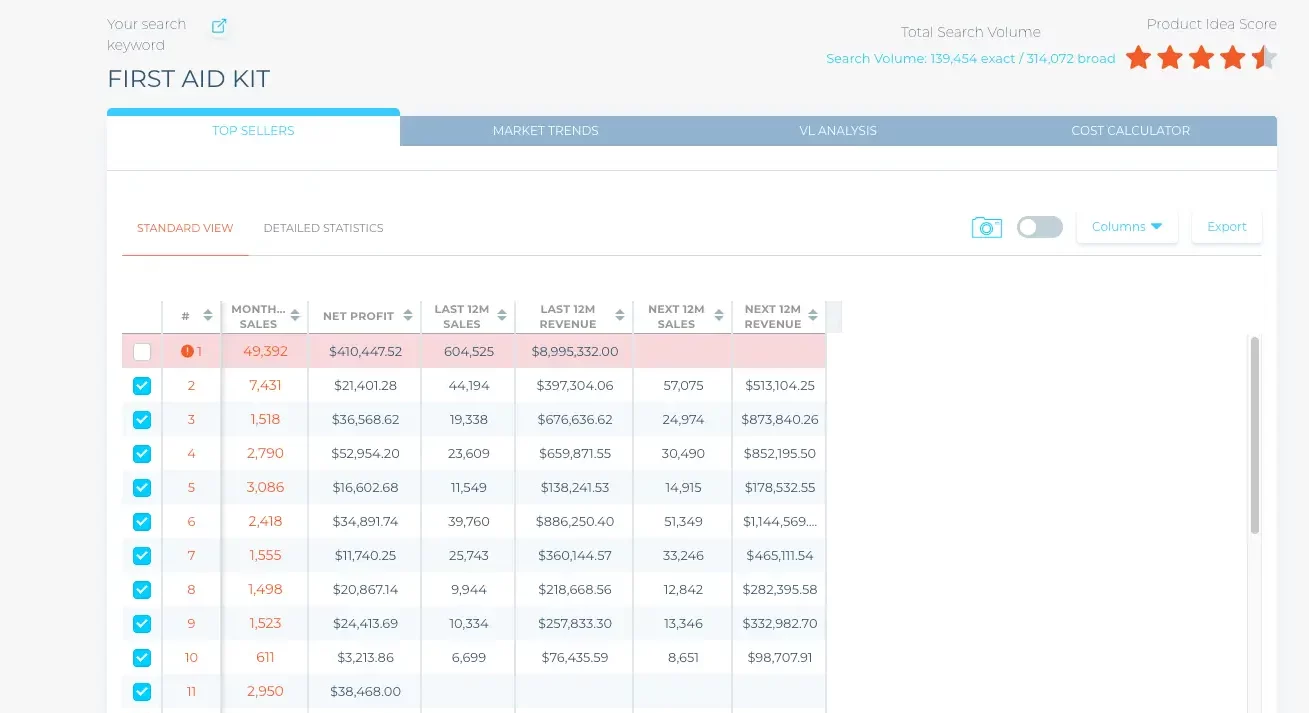Uncheck the checkbox for row 10
Image resolution: width=1309 pixels, height=713 pixels.
point(142,658)
